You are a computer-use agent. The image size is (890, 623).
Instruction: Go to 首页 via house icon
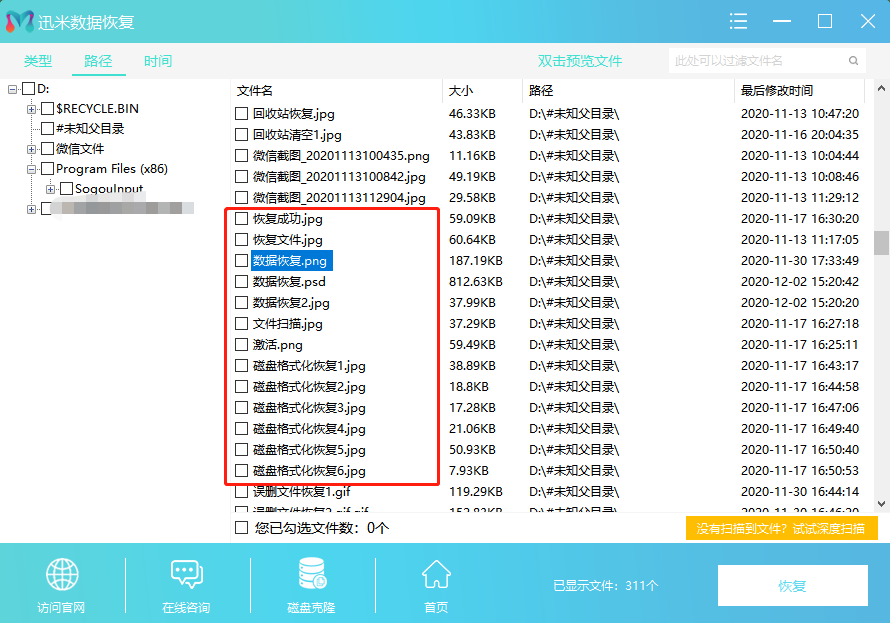[436, 575]
